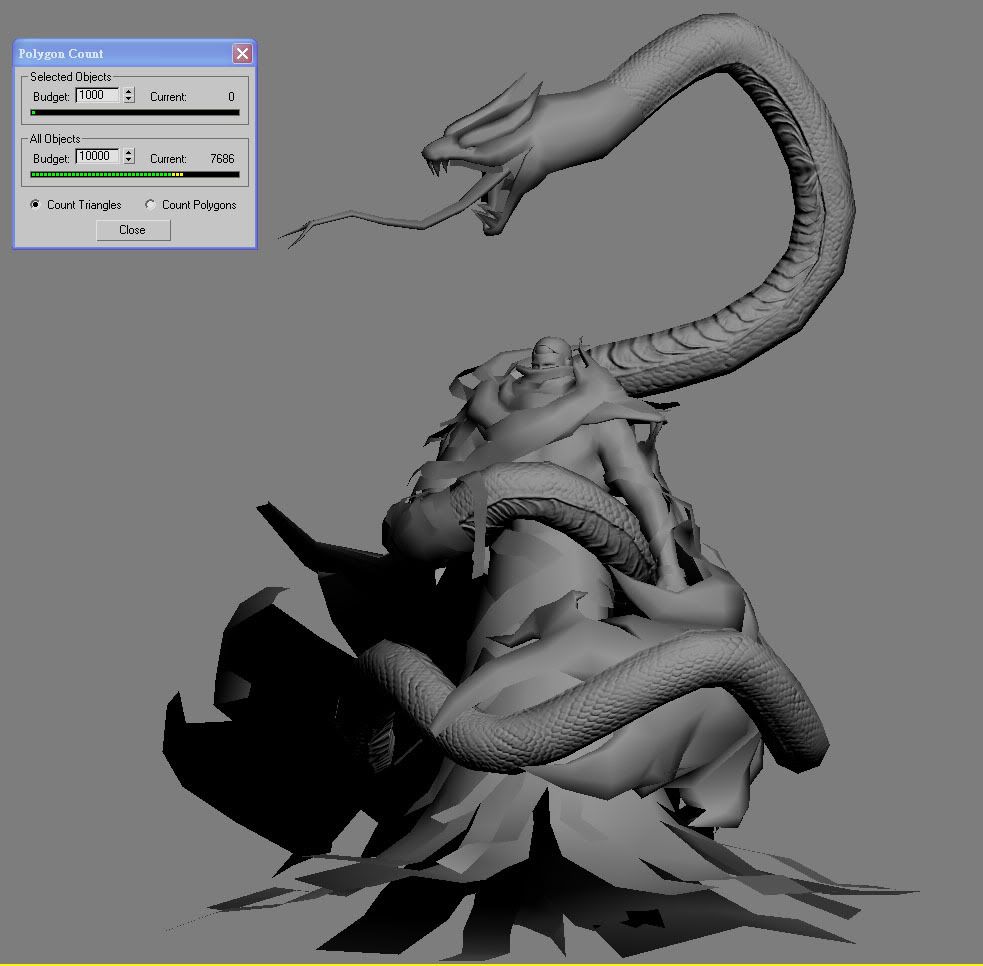Click the yellow segment of the usage bar
Screen dimensions: 983x966
tap(177, 175)
